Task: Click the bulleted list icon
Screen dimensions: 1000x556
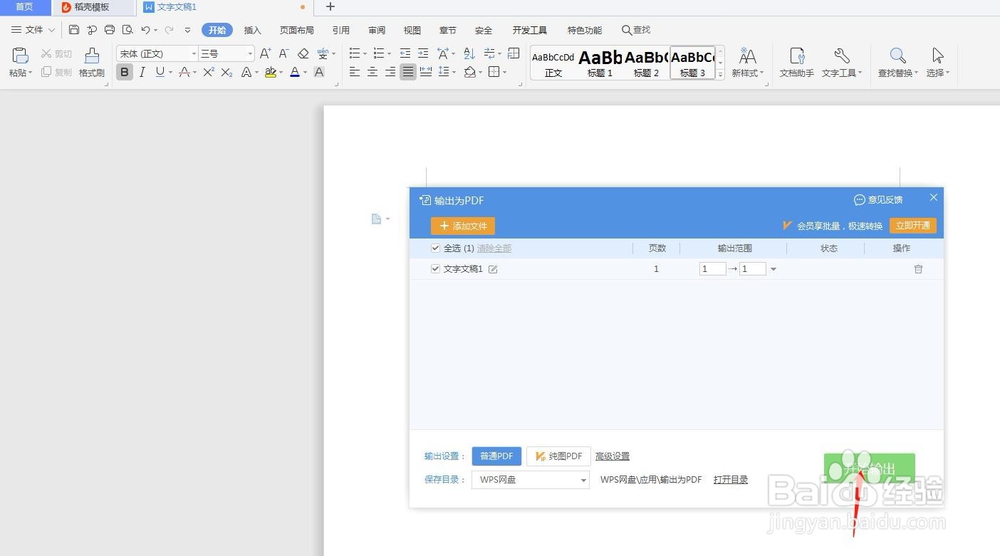Action: 355,54
